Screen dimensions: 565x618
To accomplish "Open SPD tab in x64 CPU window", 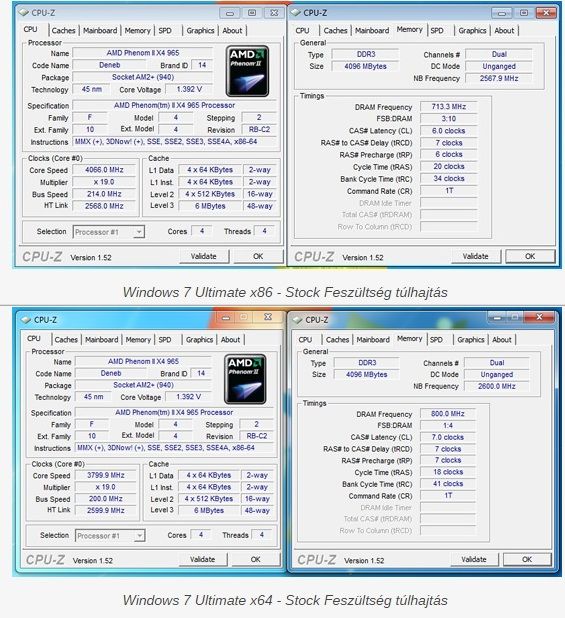I will click(165, 339).
